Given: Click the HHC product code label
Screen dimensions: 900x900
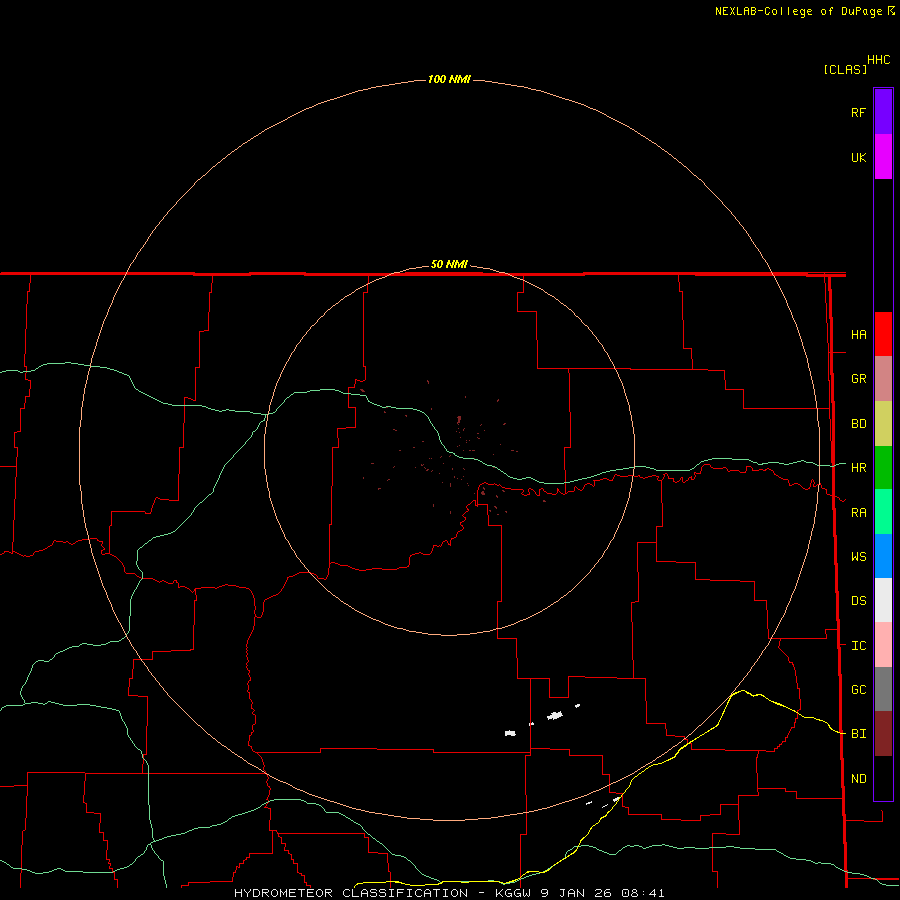Looking at the screenshot, I should [x=878, y=60].
